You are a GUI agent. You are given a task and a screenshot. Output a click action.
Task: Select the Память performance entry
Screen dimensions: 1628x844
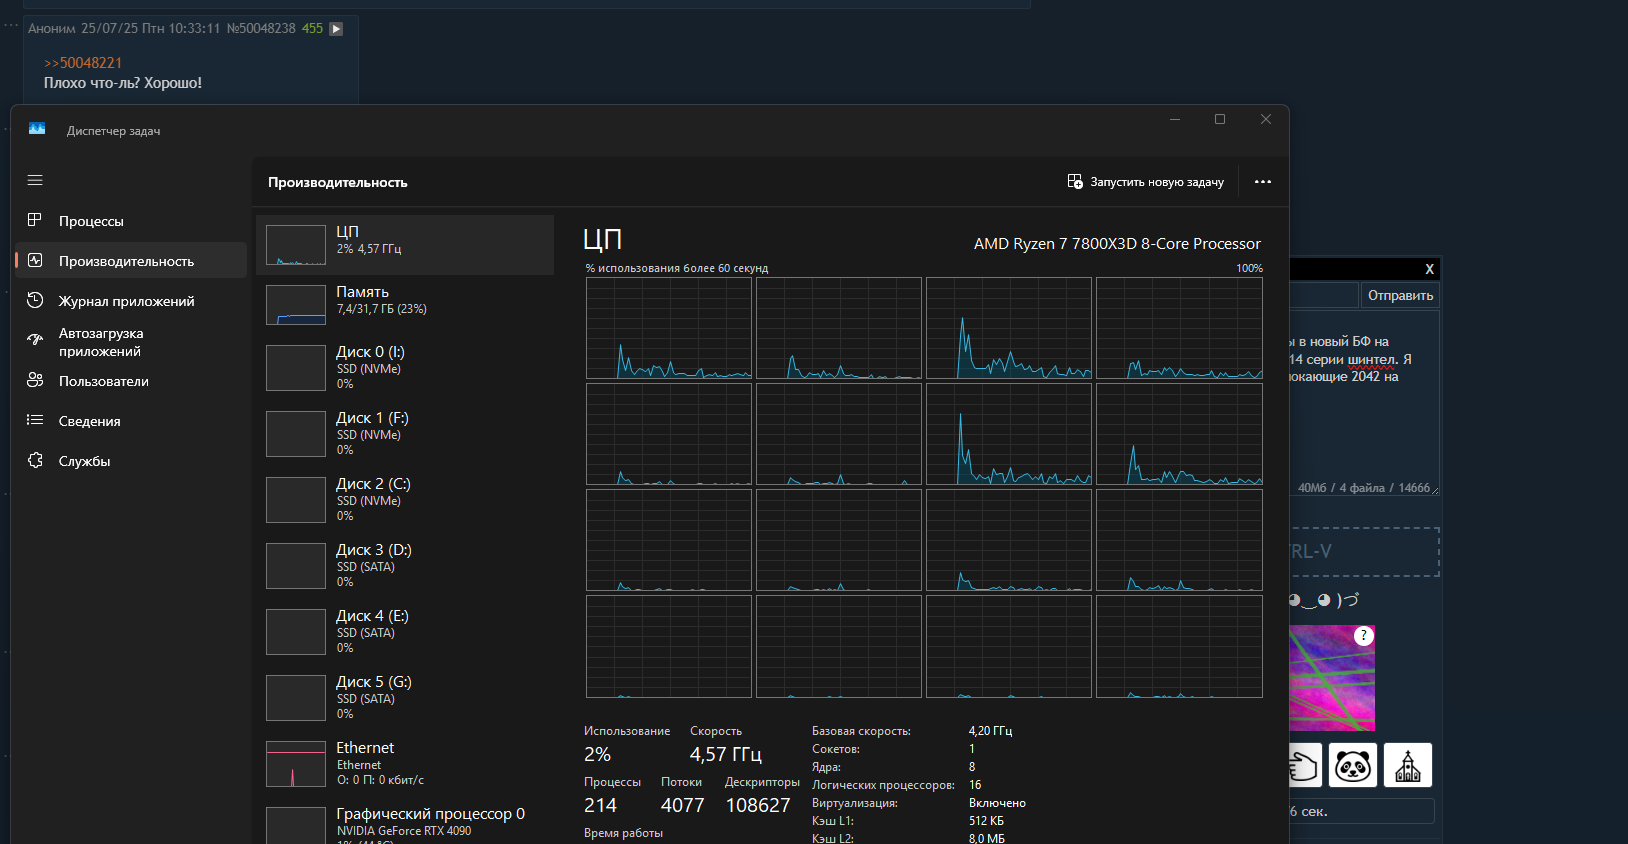point(405,304)
